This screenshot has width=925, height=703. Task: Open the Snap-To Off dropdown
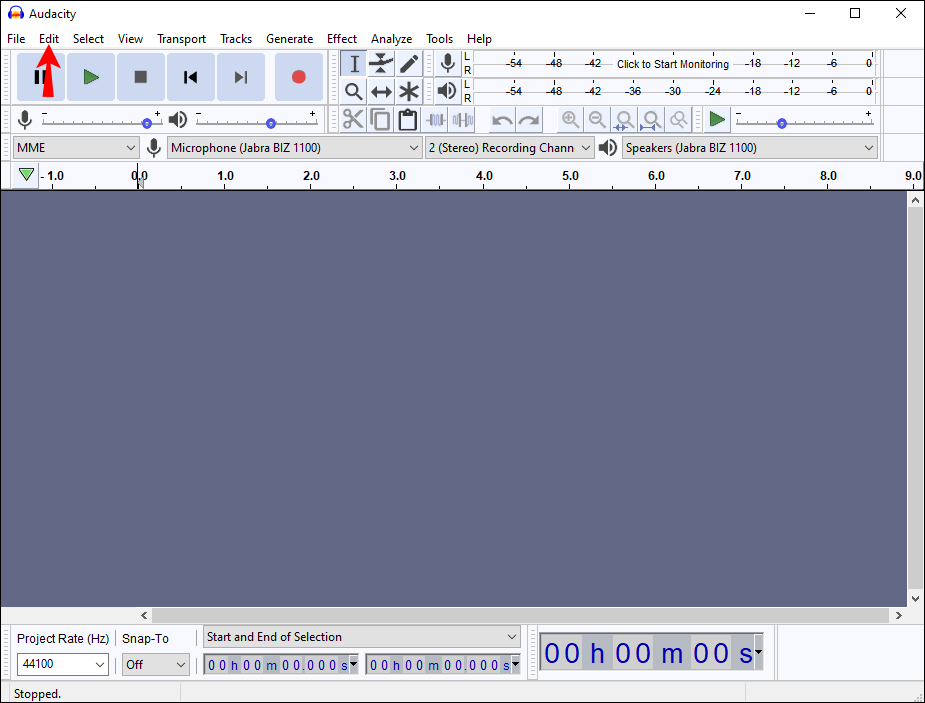tap(155, 664)
